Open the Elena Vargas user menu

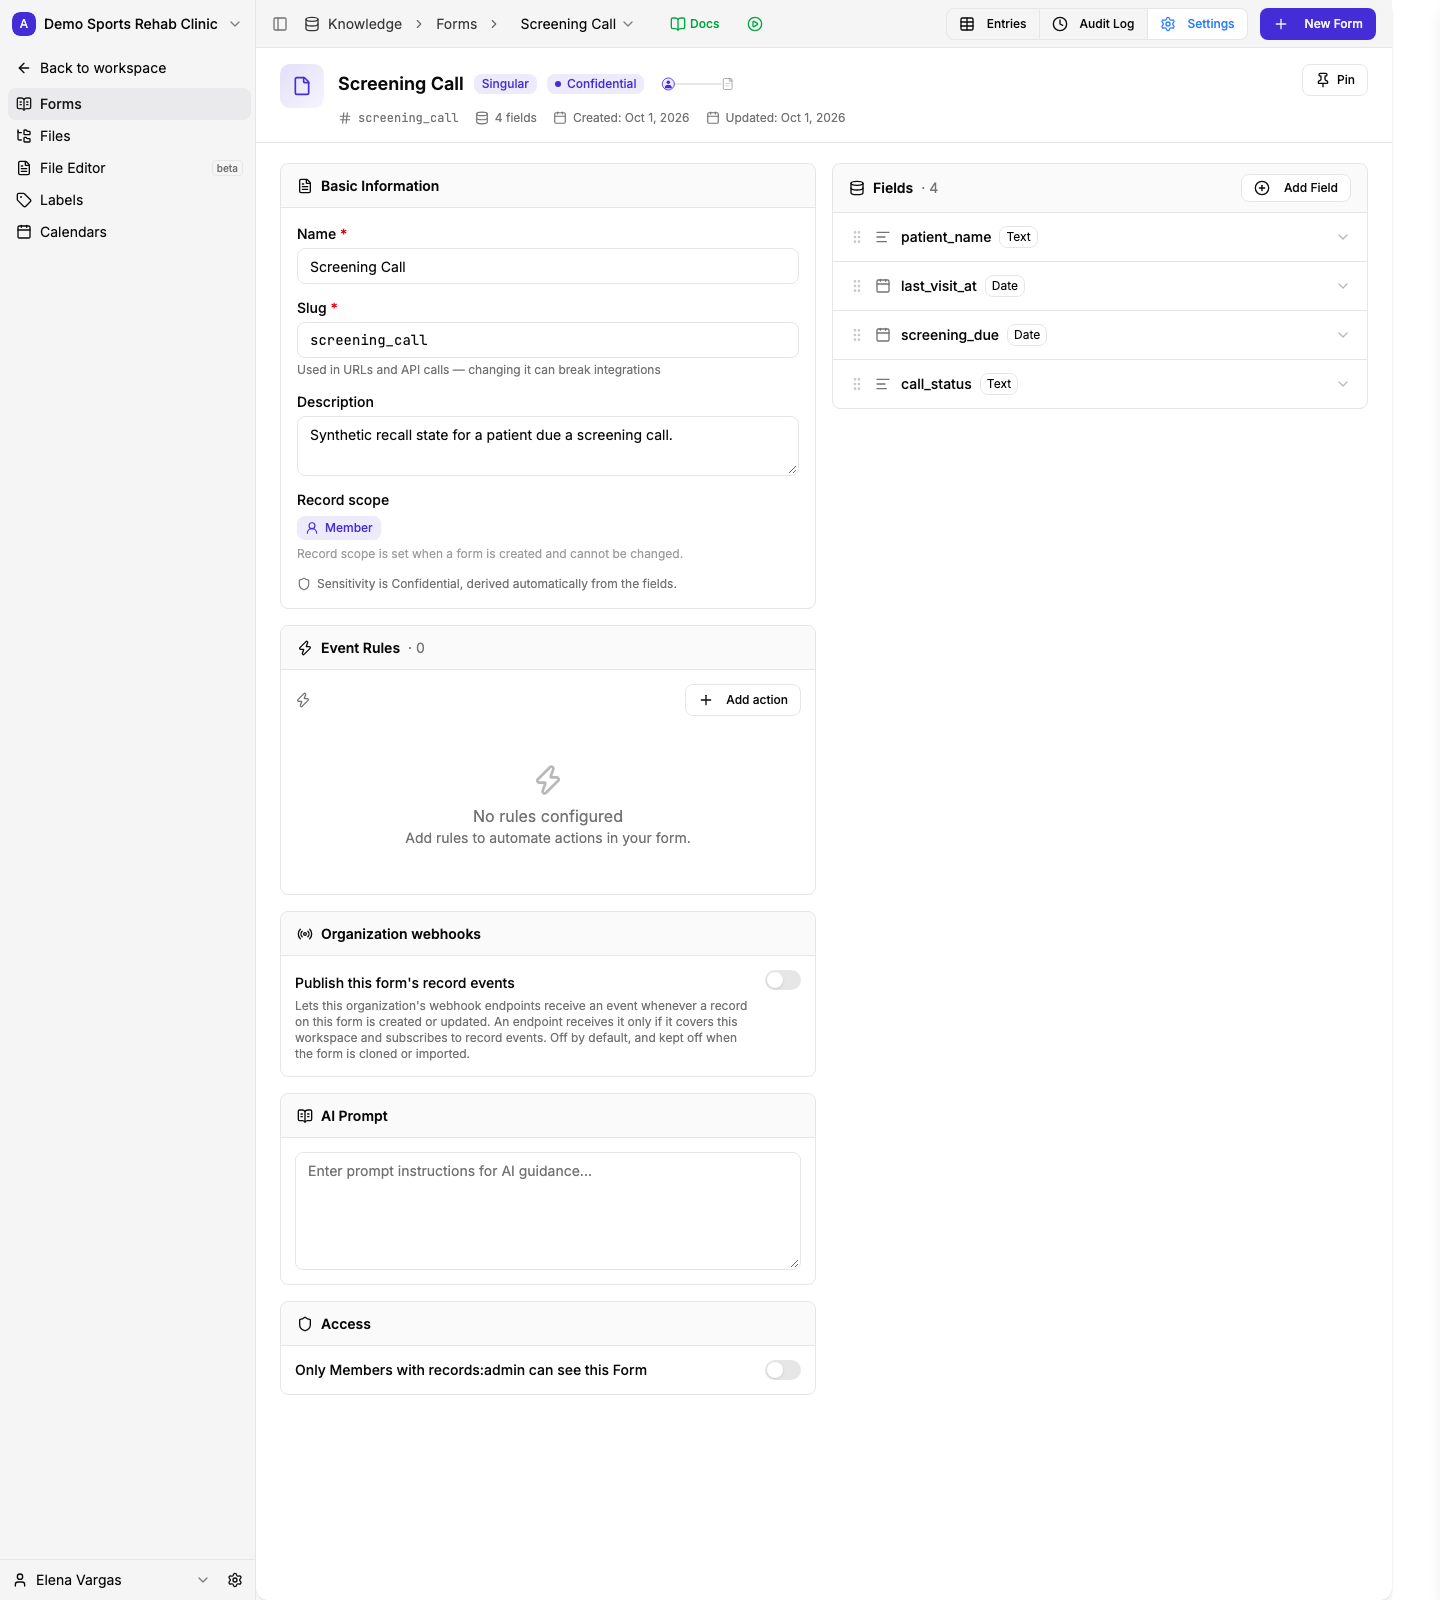111,1580
